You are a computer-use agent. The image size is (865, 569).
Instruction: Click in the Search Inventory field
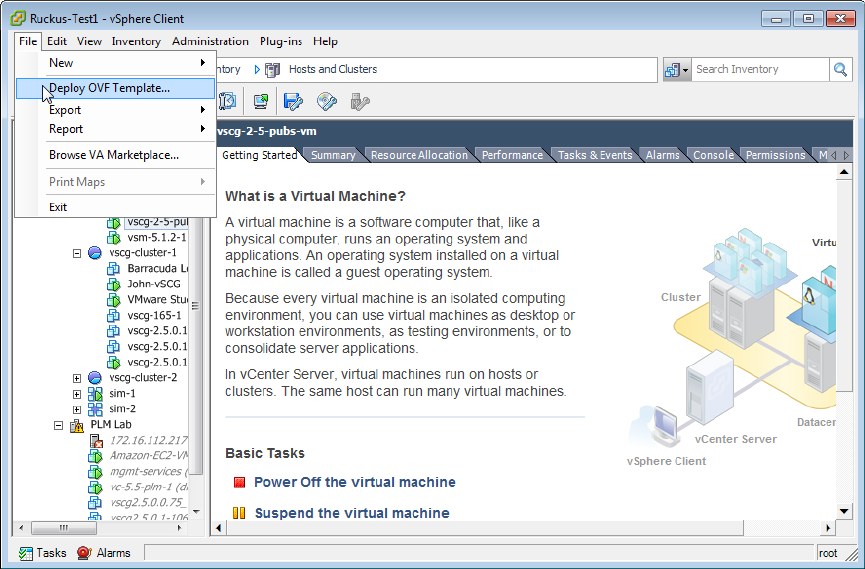(760, 70)
